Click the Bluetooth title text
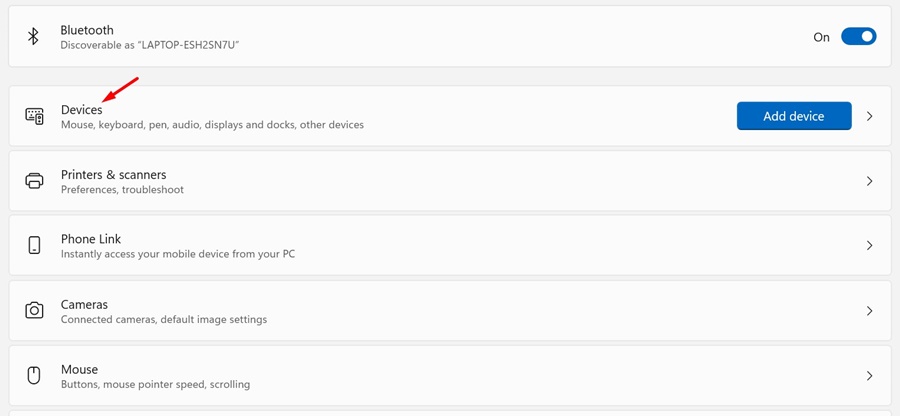The width and height of the screenshot is (900, 416). coord(87,30)
